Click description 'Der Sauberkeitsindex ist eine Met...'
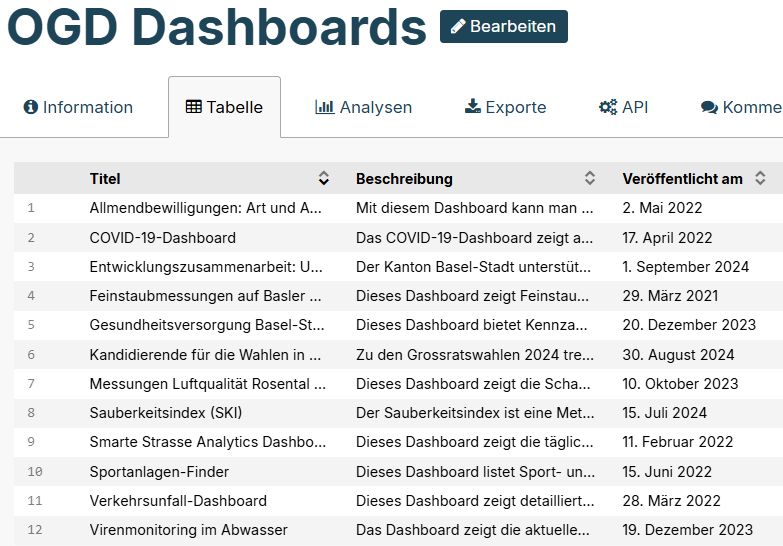The image size is (783, 546). [x=475, y=413]
